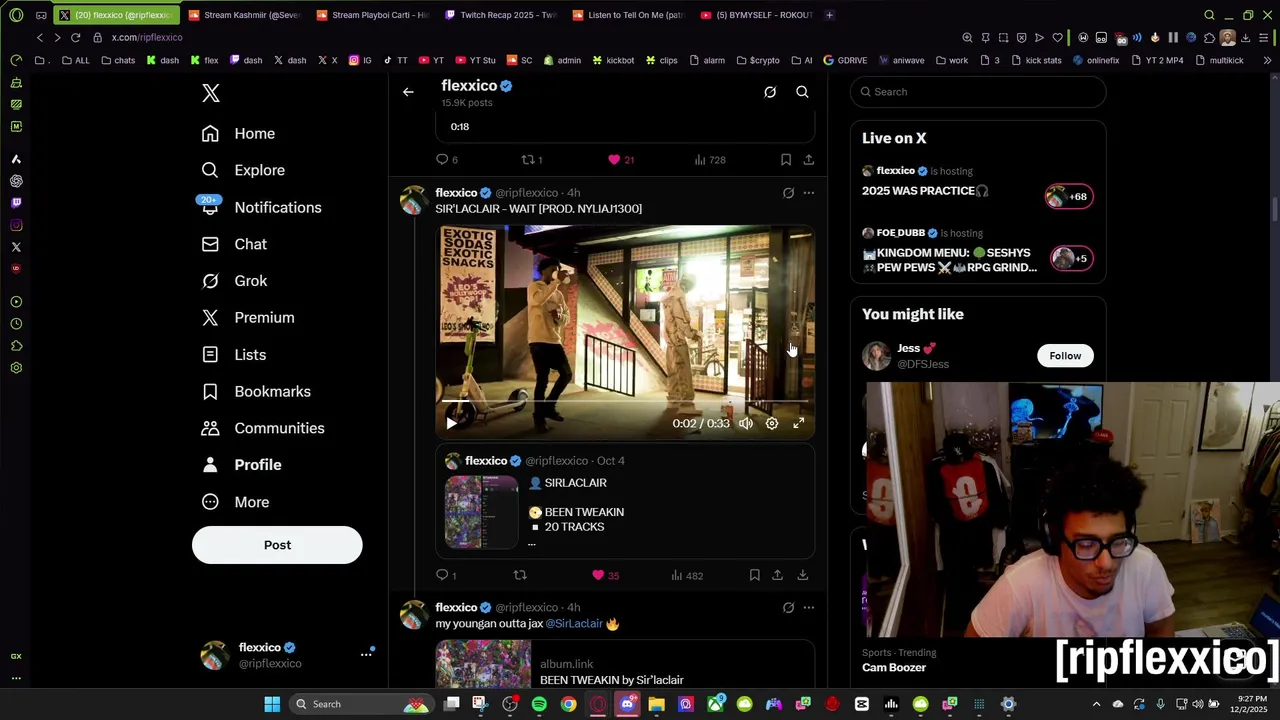Switch to Twitch Recap 2025 tab
This screenshot has height=720, width=1280.
tap(500, 15)
